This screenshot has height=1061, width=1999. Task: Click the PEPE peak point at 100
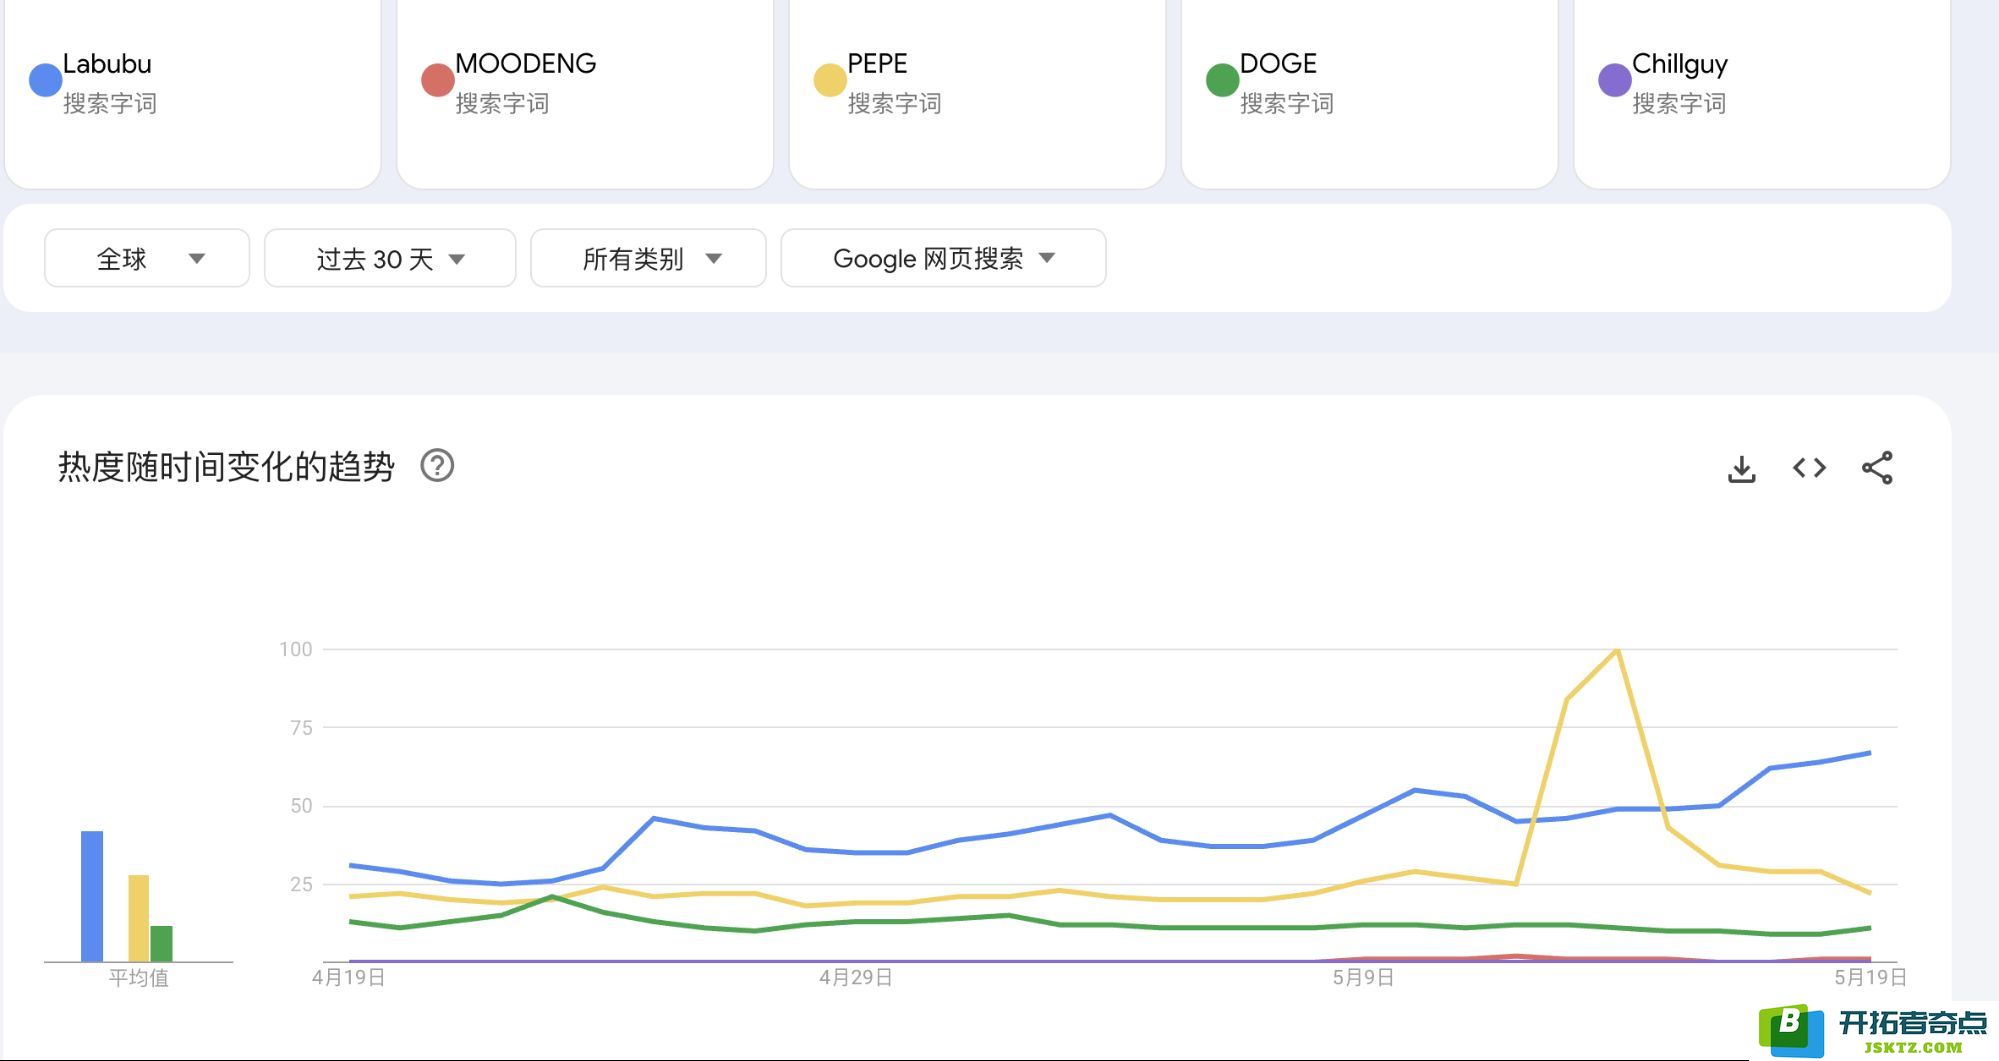point(1617,650)
